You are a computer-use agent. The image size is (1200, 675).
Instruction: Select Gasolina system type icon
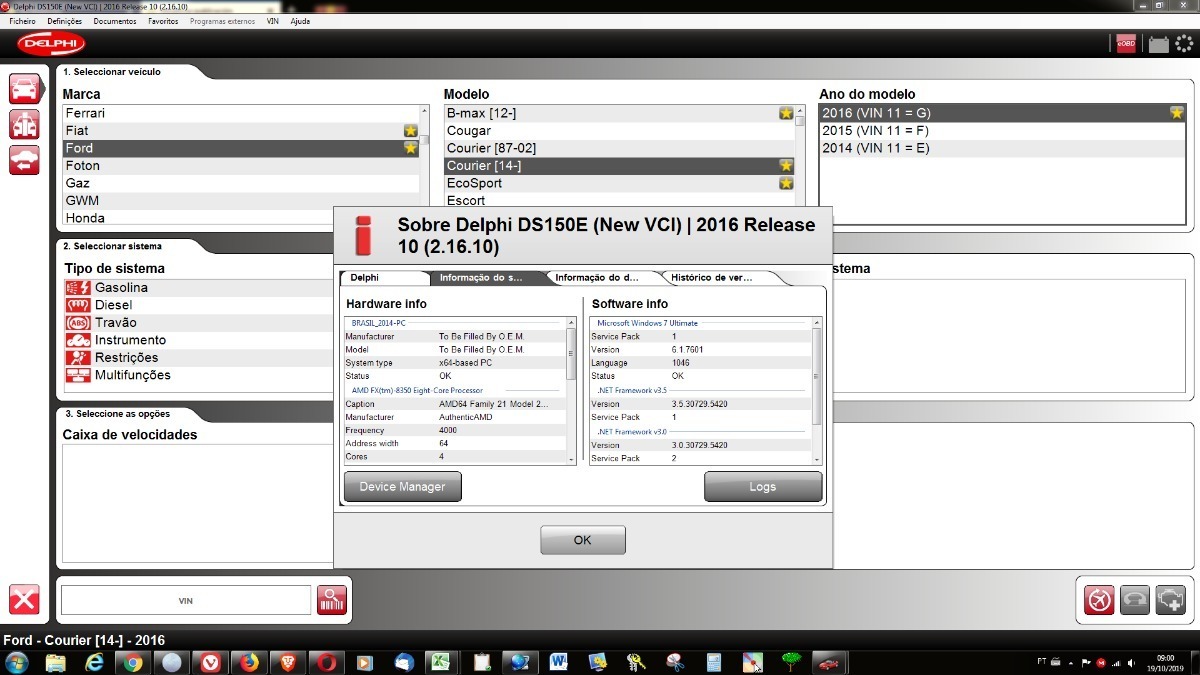(78, 287)
